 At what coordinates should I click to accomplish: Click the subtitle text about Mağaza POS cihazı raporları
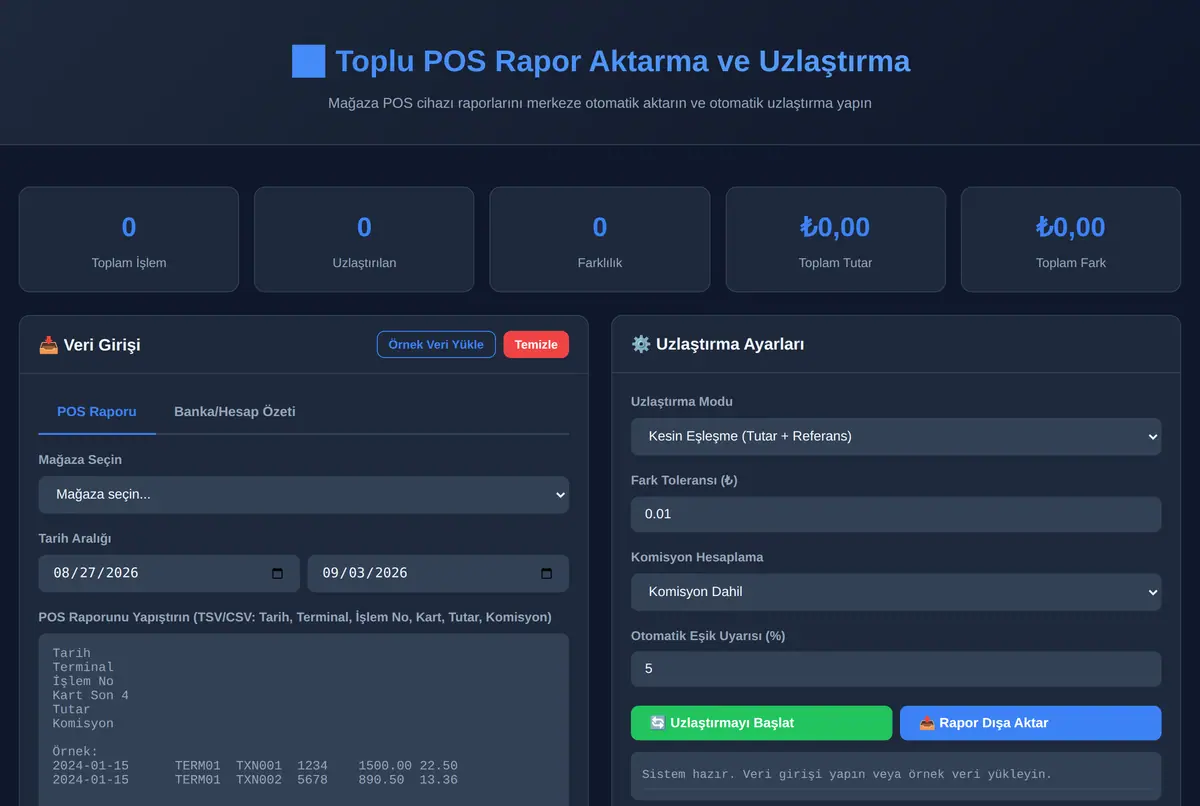click(x=600, y=103)
